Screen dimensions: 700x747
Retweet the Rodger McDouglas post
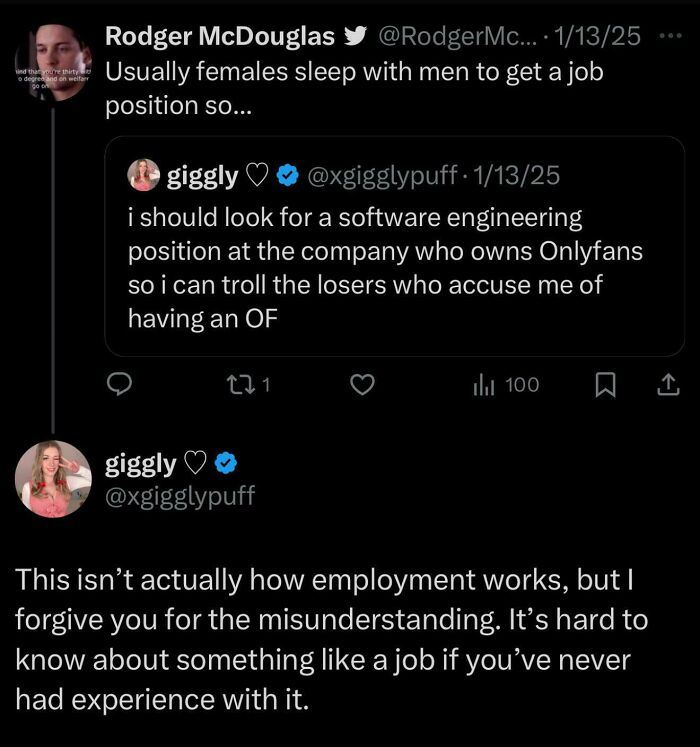point(250,384)
